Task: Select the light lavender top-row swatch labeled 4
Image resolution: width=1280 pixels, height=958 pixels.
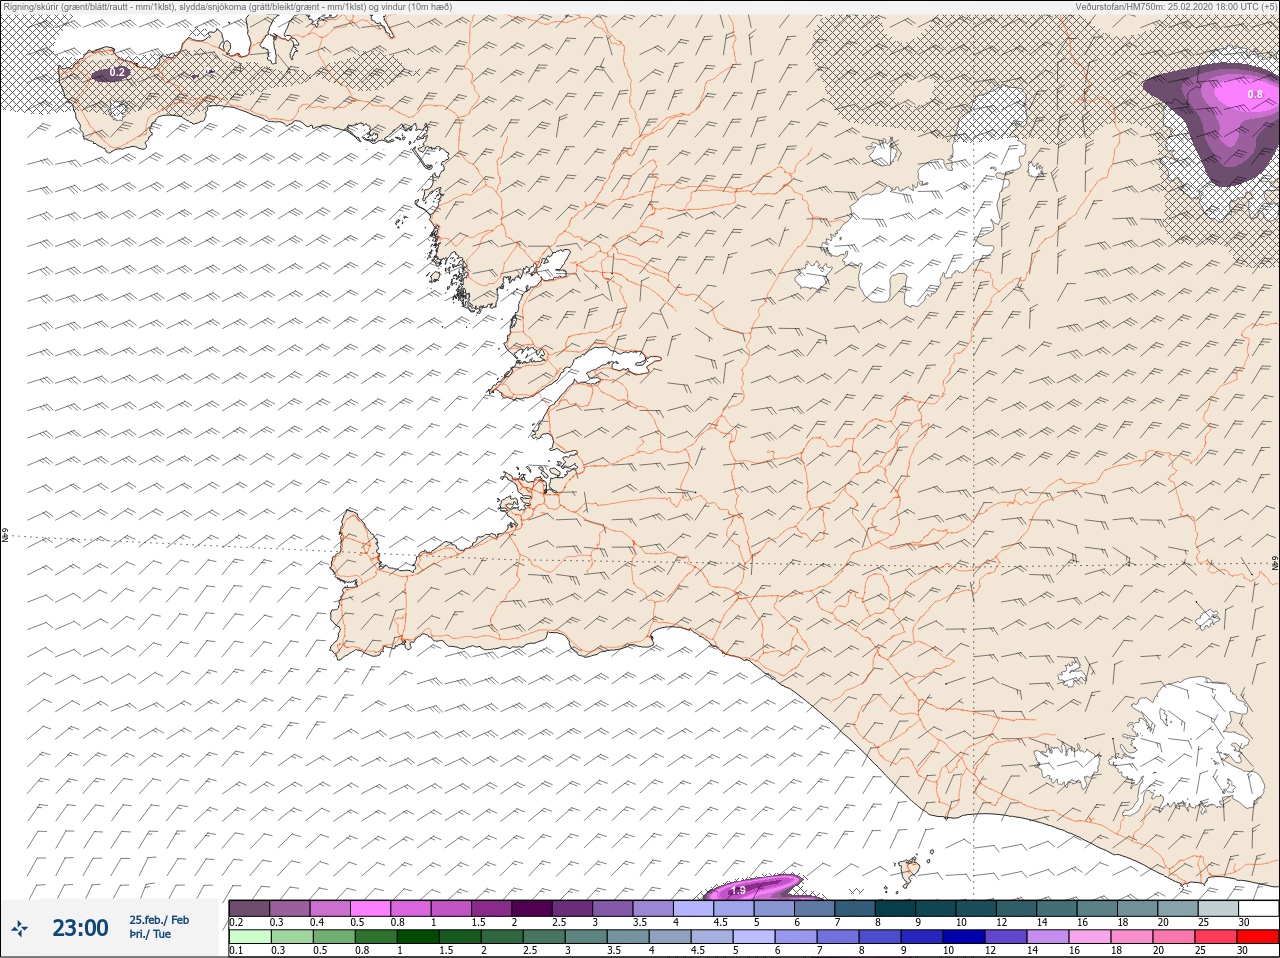Action: click(x=693, y=908)
